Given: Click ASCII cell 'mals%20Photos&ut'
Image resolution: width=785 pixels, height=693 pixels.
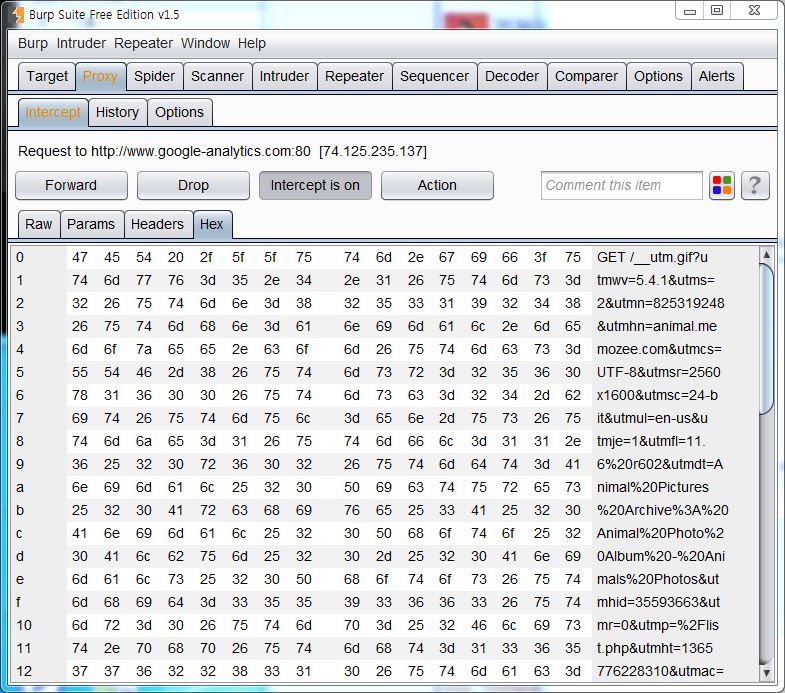Looking at the screenshot, I should point(657,579).
